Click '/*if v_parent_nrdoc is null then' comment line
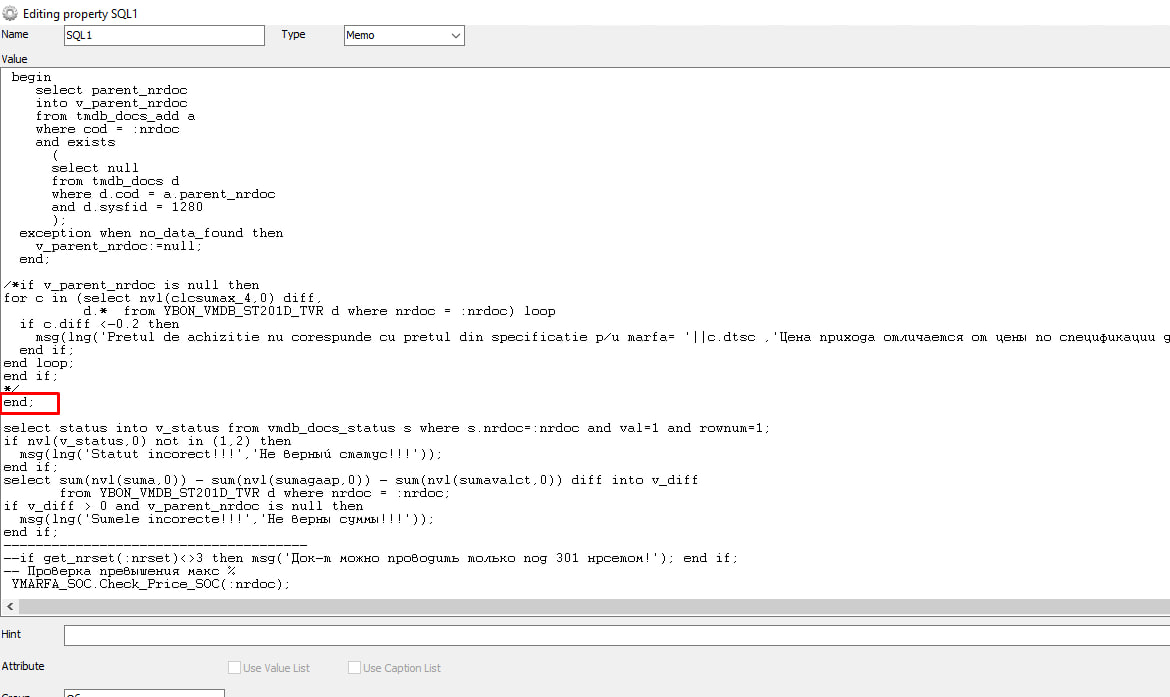This screenshot has width=1170, height=697. click(131, 285)
